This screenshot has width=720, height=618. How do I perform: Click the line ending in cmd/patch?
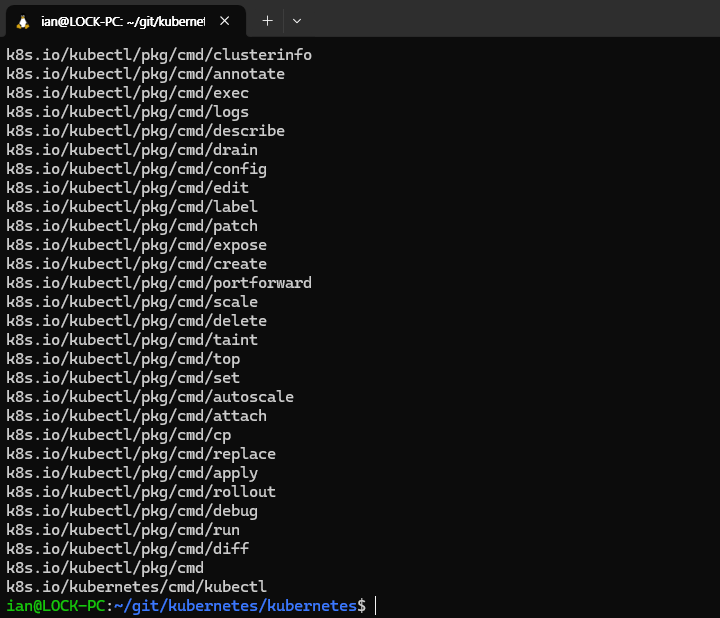pyautogui.click(x=132, y=226)
